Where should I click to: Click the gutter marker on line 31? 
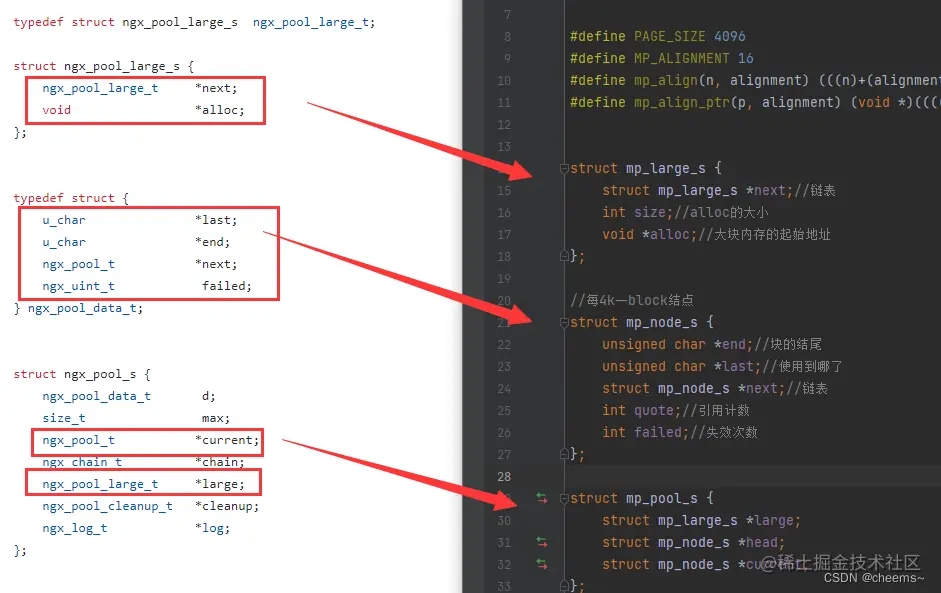coord(542,542)
